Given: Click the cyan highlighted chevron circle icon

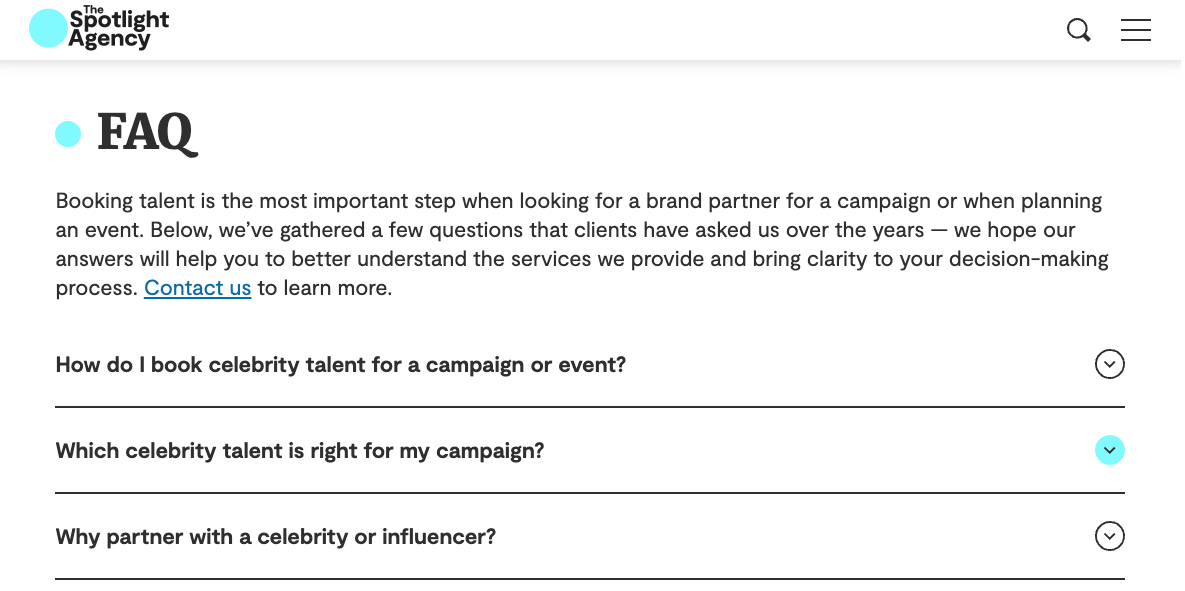Looking at the screenshot, I should coord(1109,450).
